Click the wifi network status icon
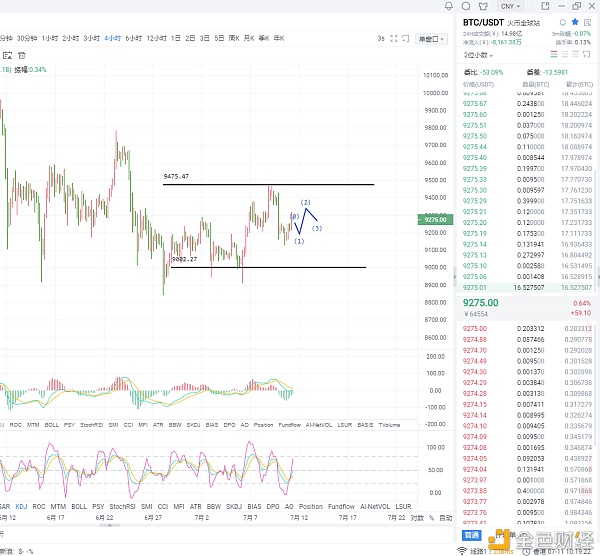The image size is (600, 556). [x=462, y=551]
